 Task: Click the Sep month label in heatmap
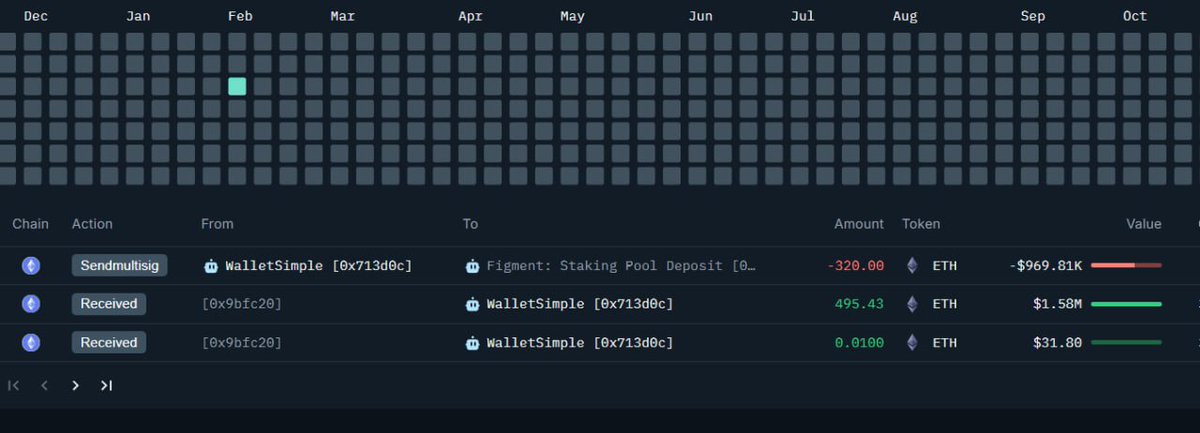coord(1032,16)
